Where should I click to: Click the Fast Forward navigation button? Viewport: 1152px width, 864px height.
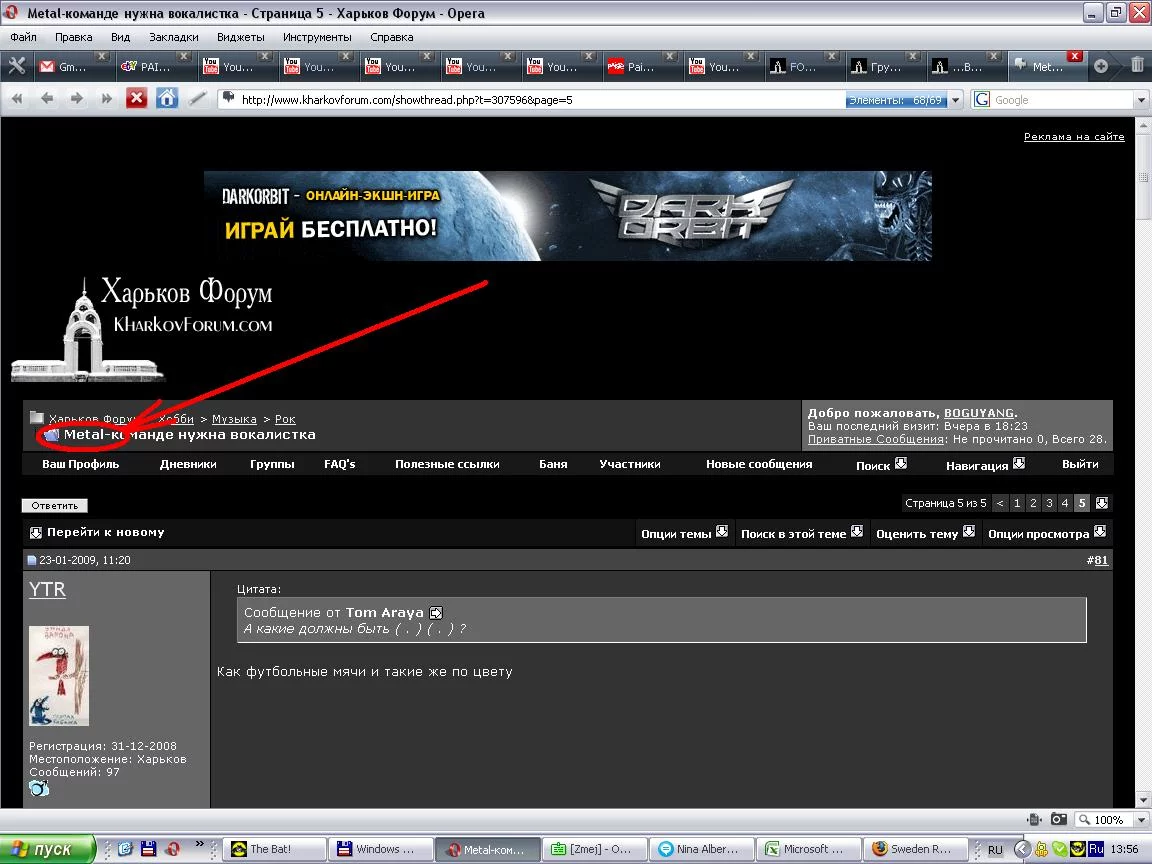107,98
